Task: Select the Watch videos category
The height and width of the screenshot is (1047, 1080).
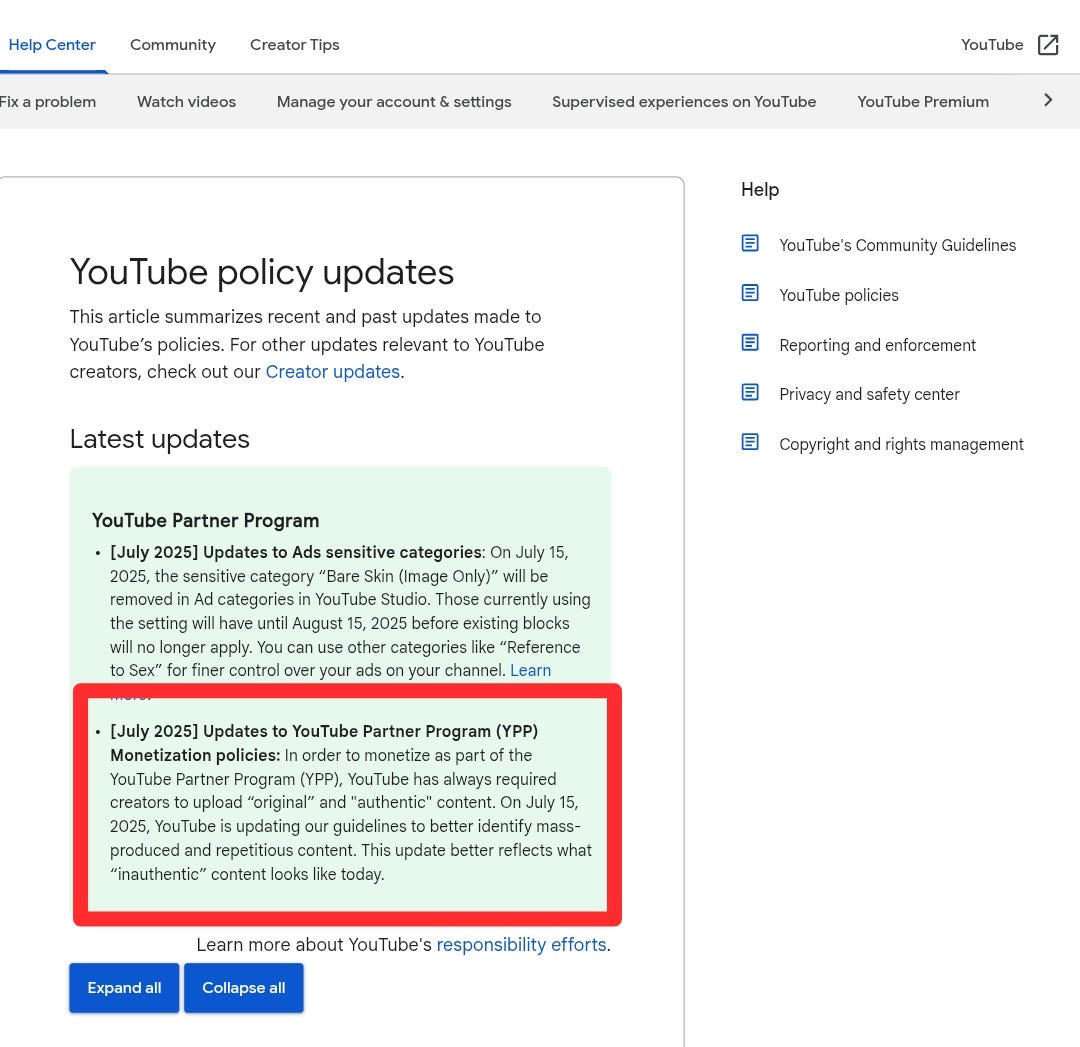Action: coord(187,102)
